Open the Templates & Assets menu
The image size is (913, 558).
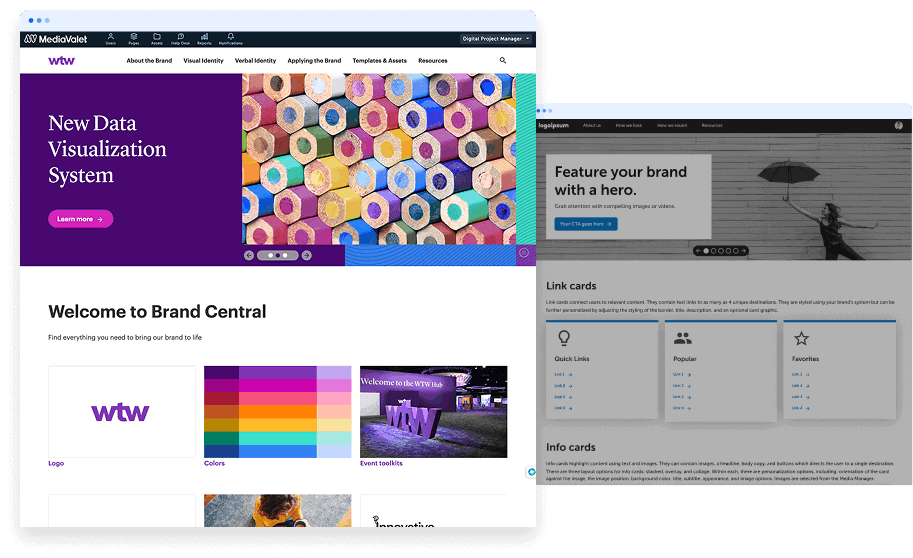click(379, 61)
